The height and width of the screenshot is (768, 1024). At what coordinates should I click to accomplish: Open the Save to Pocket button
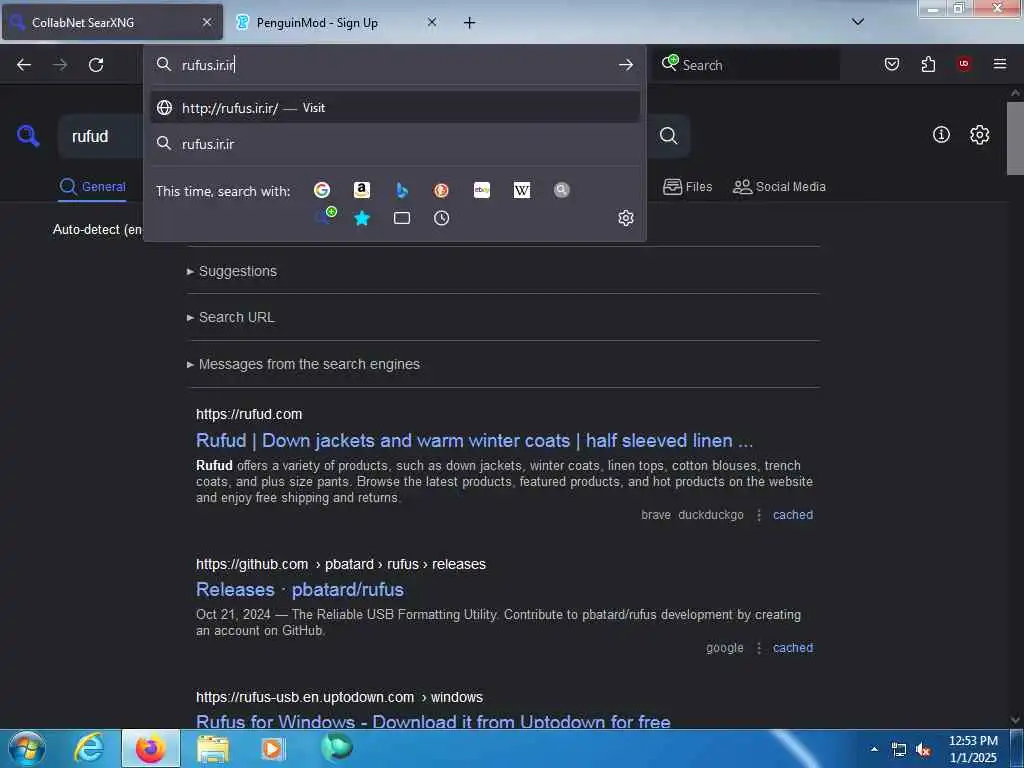point(892,64)
